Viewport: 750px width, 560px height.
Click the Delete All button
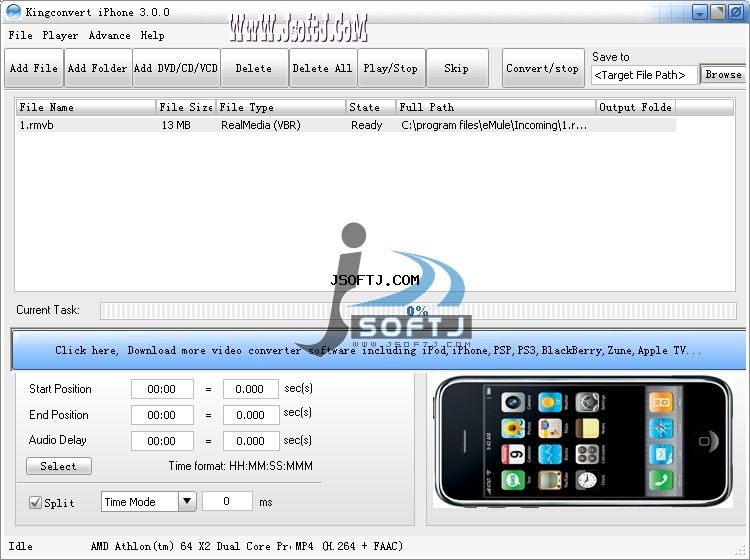click(x=323, y=68)
